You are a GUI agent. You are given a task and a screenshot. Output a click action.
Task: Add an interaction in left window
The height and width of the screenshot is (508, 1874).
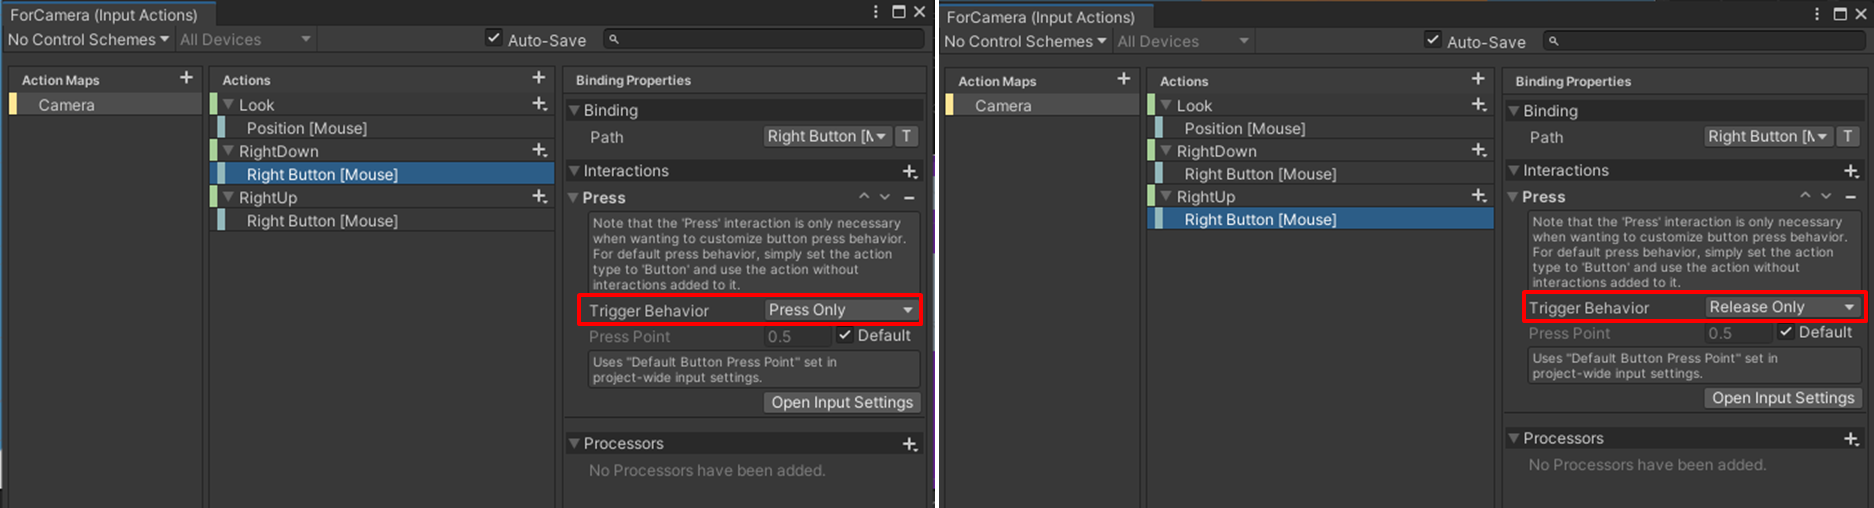click(x=910, y=172)
